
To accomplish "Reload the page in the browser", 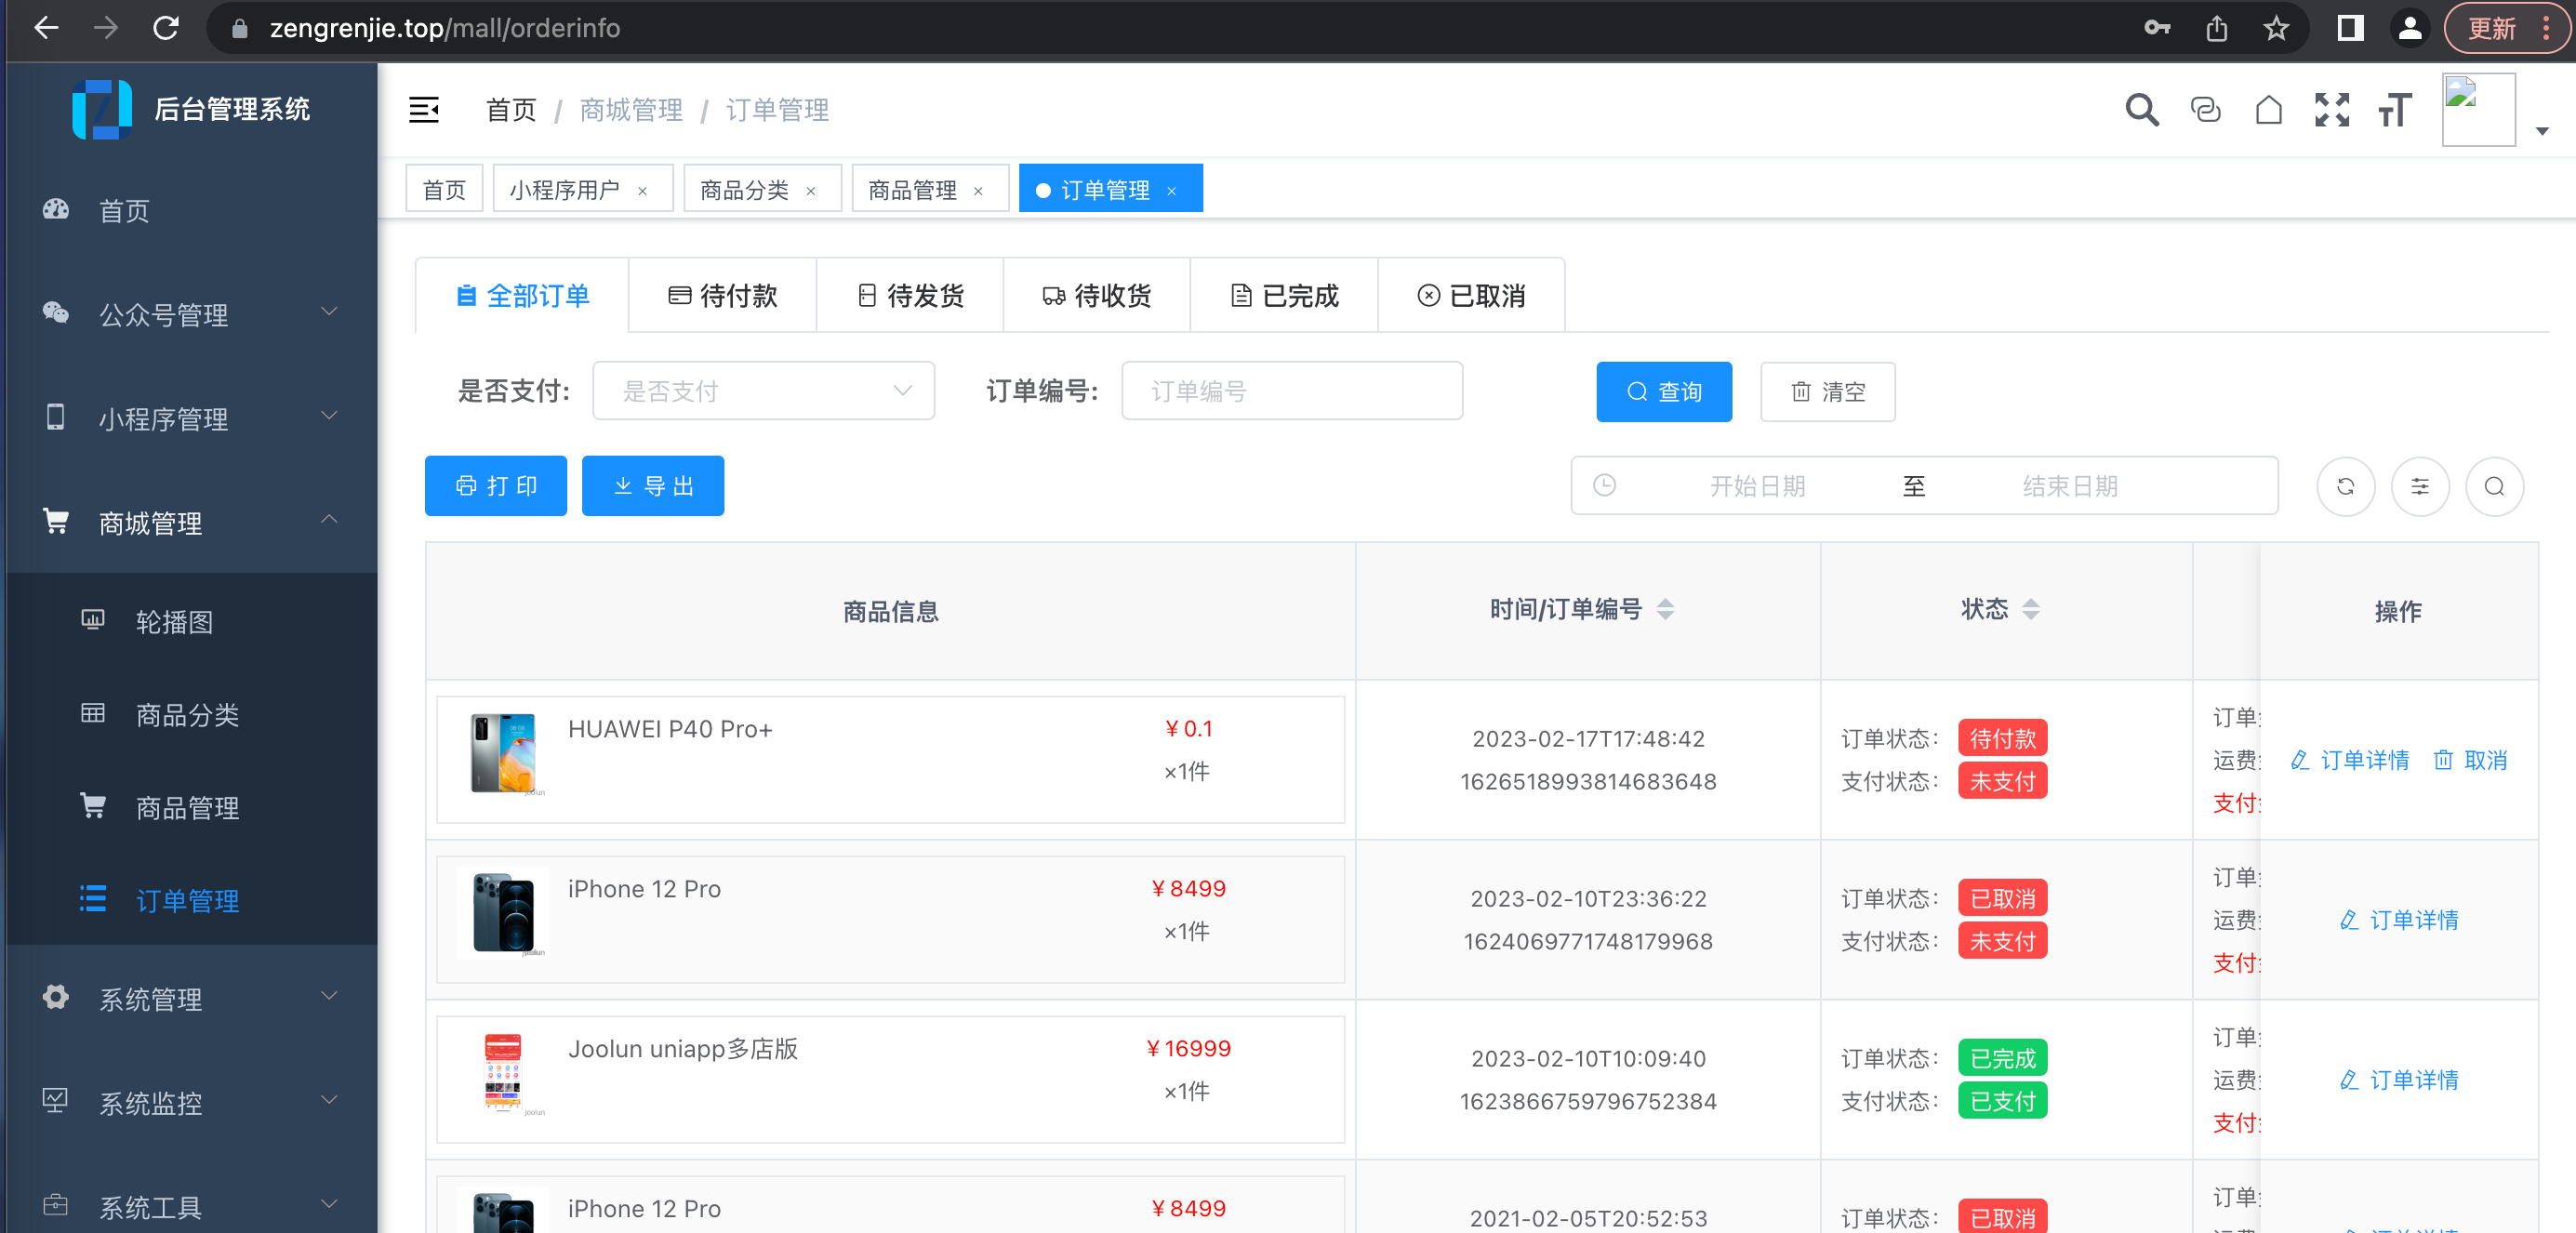I will pos(166,28).
